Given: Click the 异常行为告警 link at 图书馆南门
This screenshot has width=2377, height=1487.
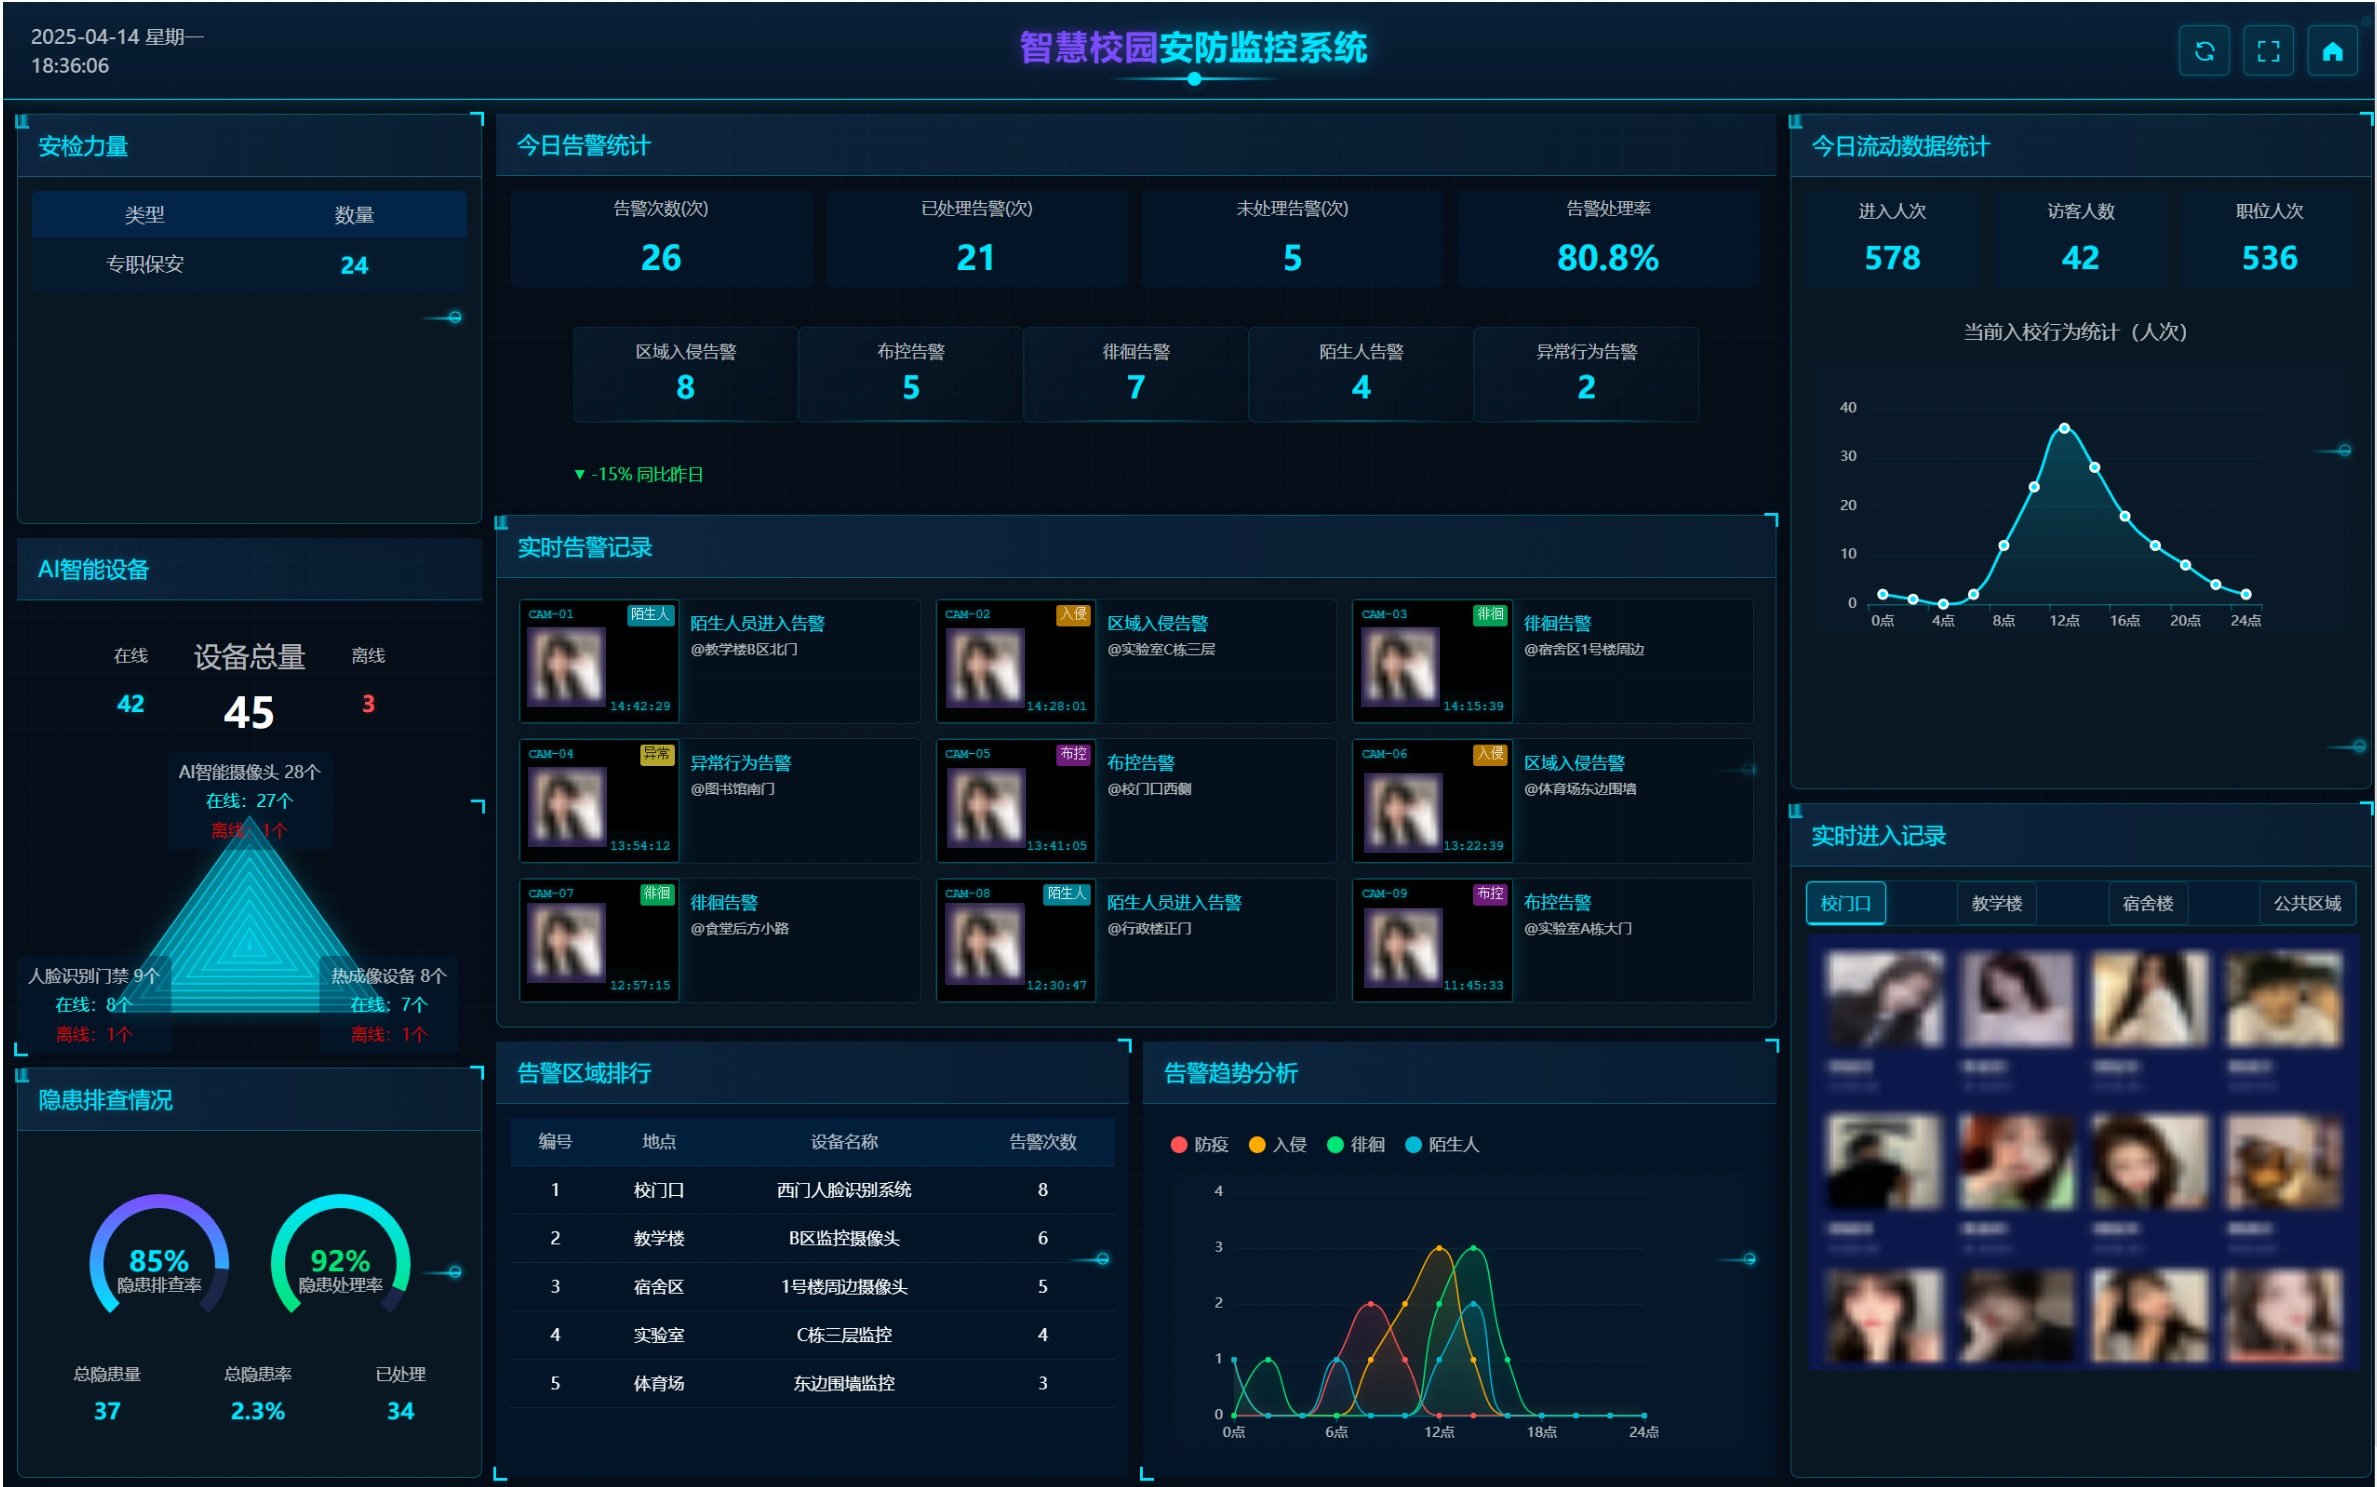Looking at the screenshot, I should pos(740,763).
